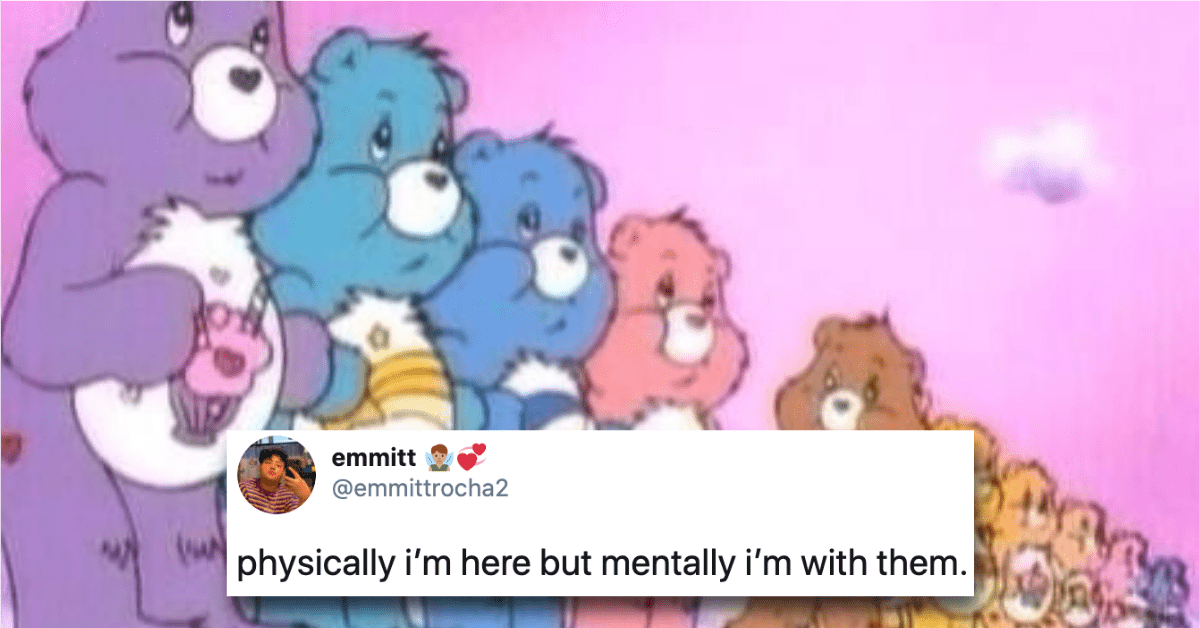Click the purple bear's upward-looking eye
1200x628 pixels.
179,25
